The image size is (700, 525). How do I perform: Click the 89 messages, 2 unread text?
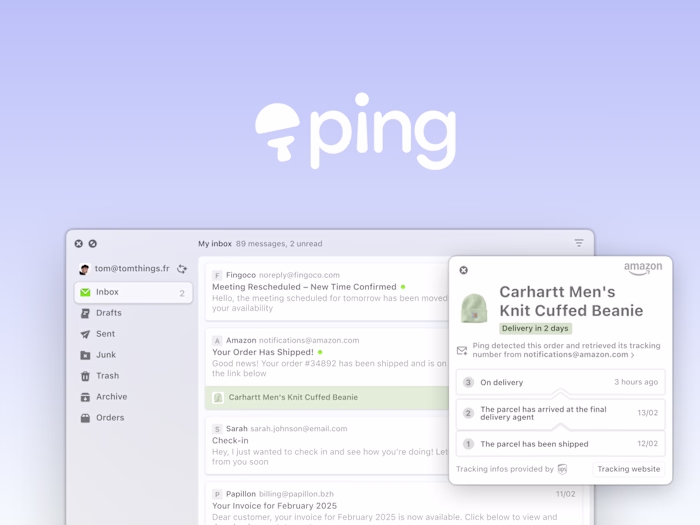coord(279,244)
